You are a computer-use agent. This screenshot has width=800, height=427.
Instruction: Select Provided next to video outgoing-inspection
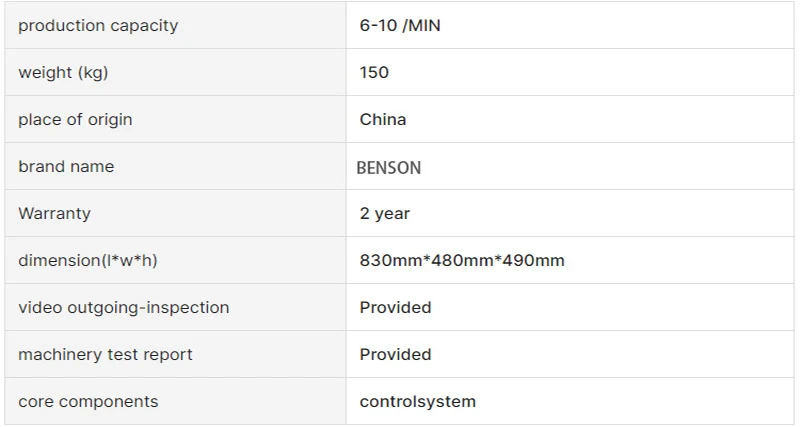point(395,307)
